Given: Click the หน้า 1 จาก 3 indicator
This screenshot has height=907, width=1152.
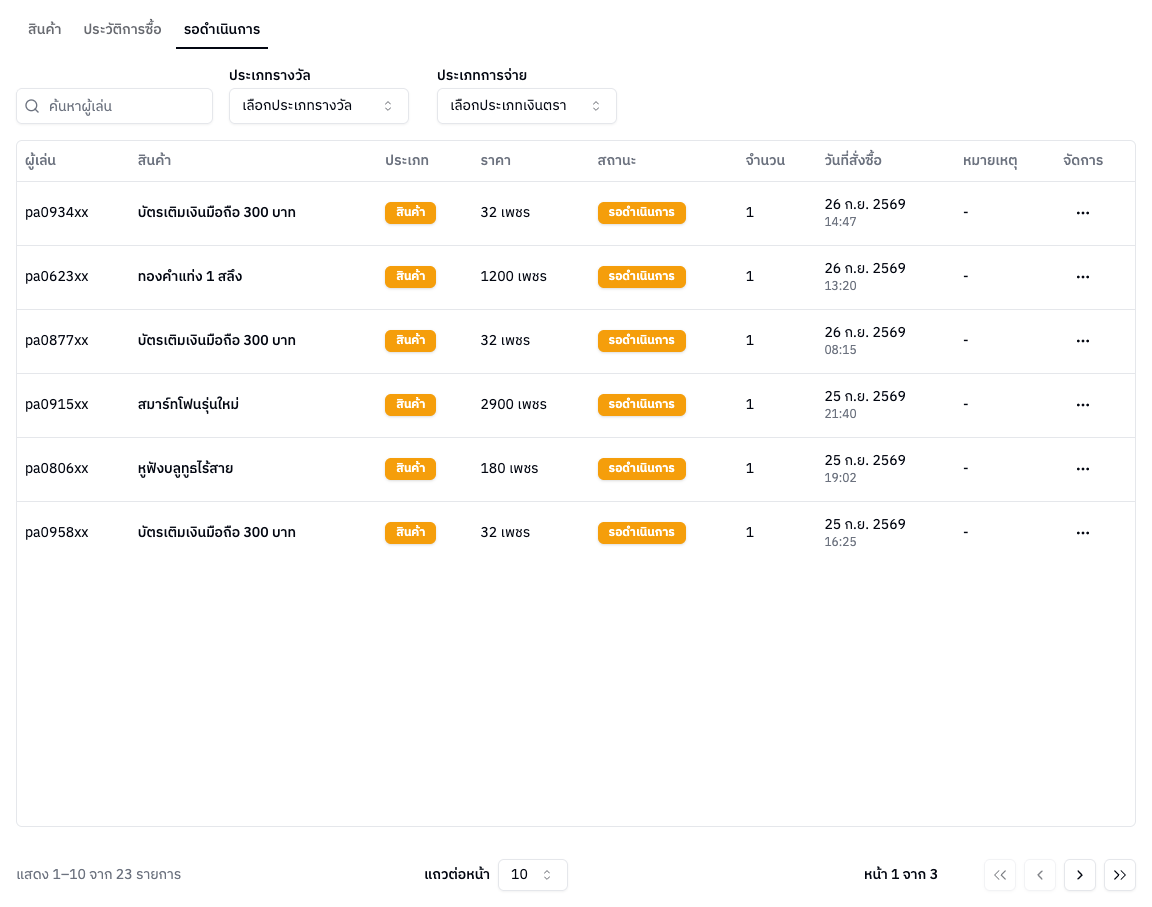Looking at the screenshot, I should (x=901, y=875).
